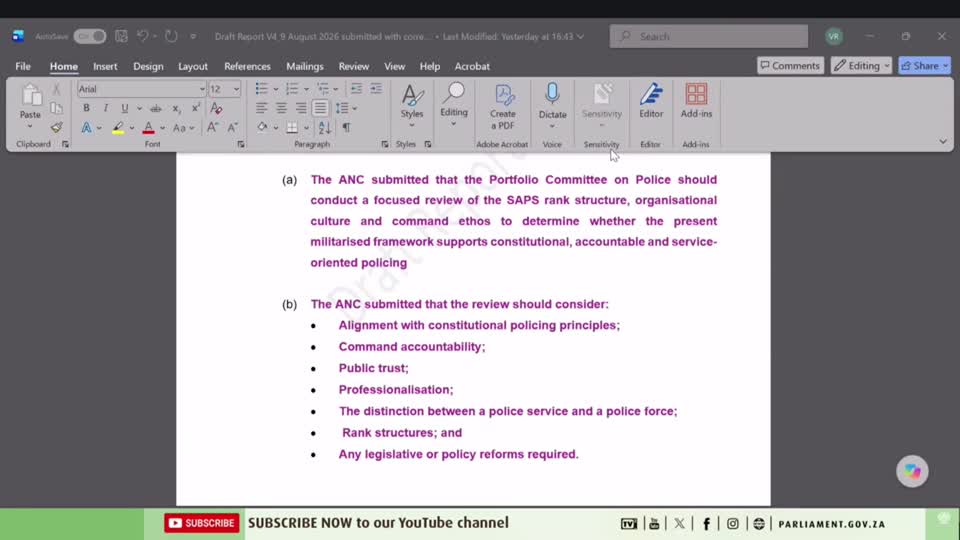Click the Shading paint bucket icon

click(x=262, y=127)
